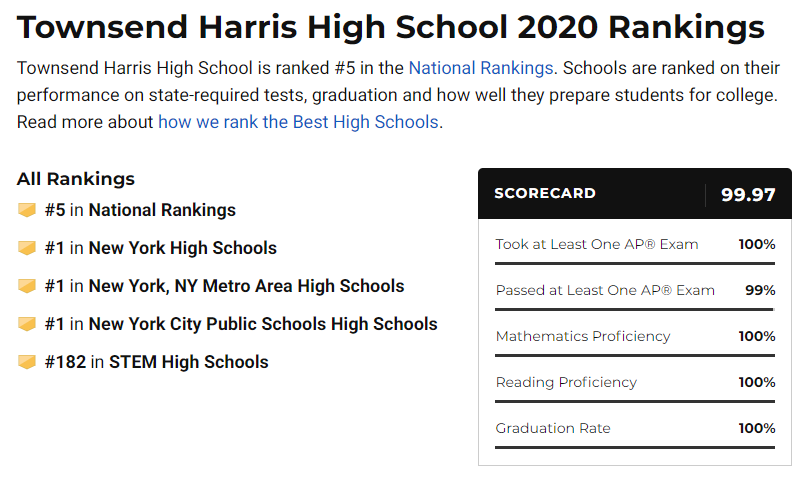The image size is (805, 482).
Task: Open the National Rankings link in paragraph
Action: coord(481,68)
